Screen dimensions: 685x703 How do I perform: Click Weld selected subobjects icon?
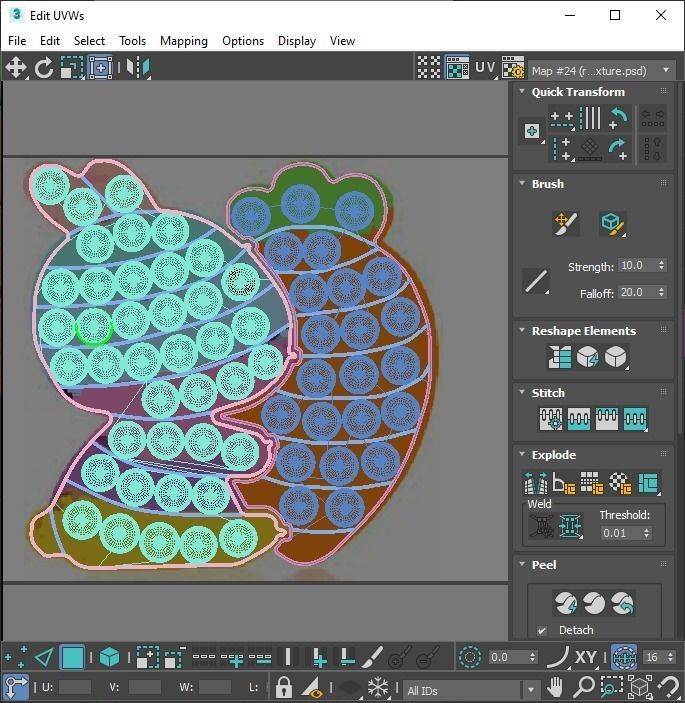pyautogui.click(x=571, y=525)
